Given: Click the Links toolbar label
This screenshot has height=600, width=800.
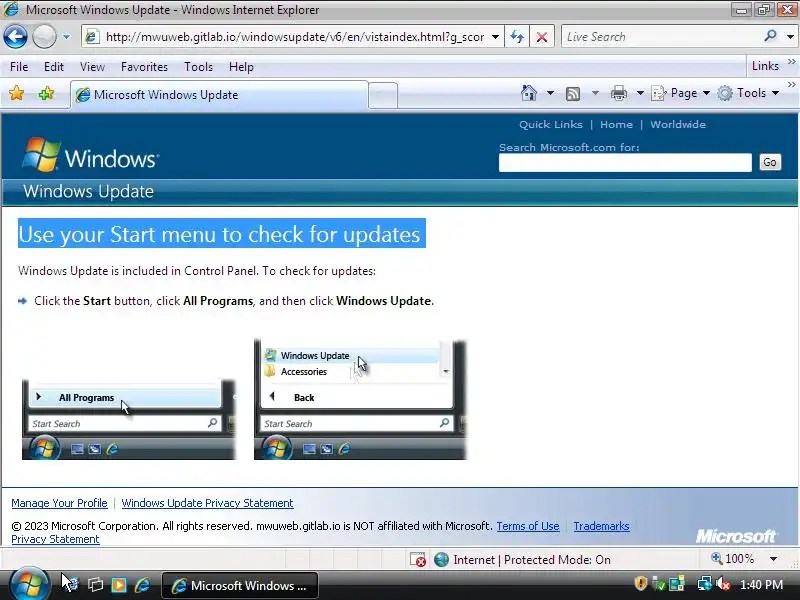Looking at the screenshot, I should click(x=765, y=66).
